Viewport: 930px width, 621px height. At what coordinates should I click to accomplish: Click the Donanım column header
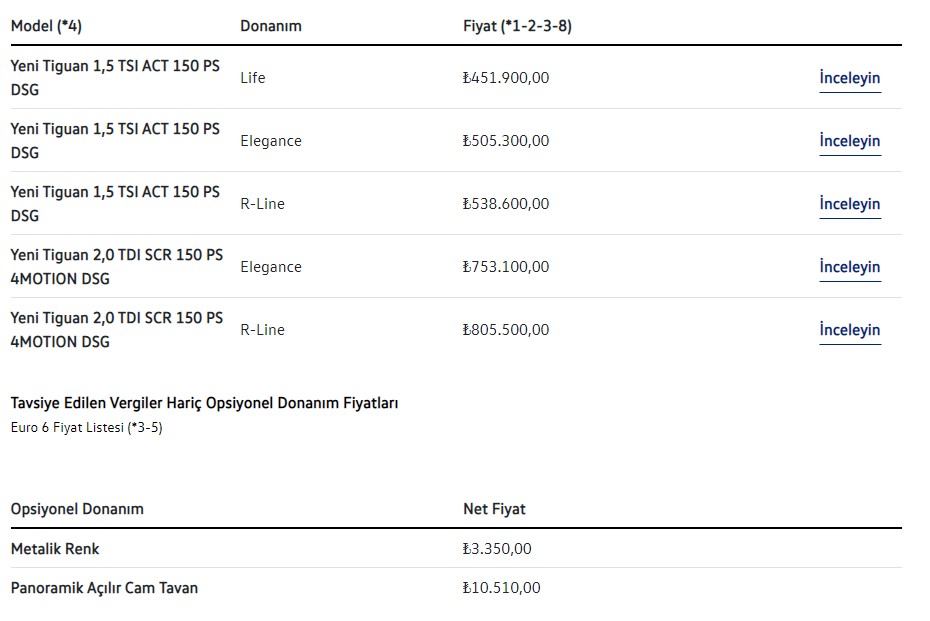(x=270, y=26)
